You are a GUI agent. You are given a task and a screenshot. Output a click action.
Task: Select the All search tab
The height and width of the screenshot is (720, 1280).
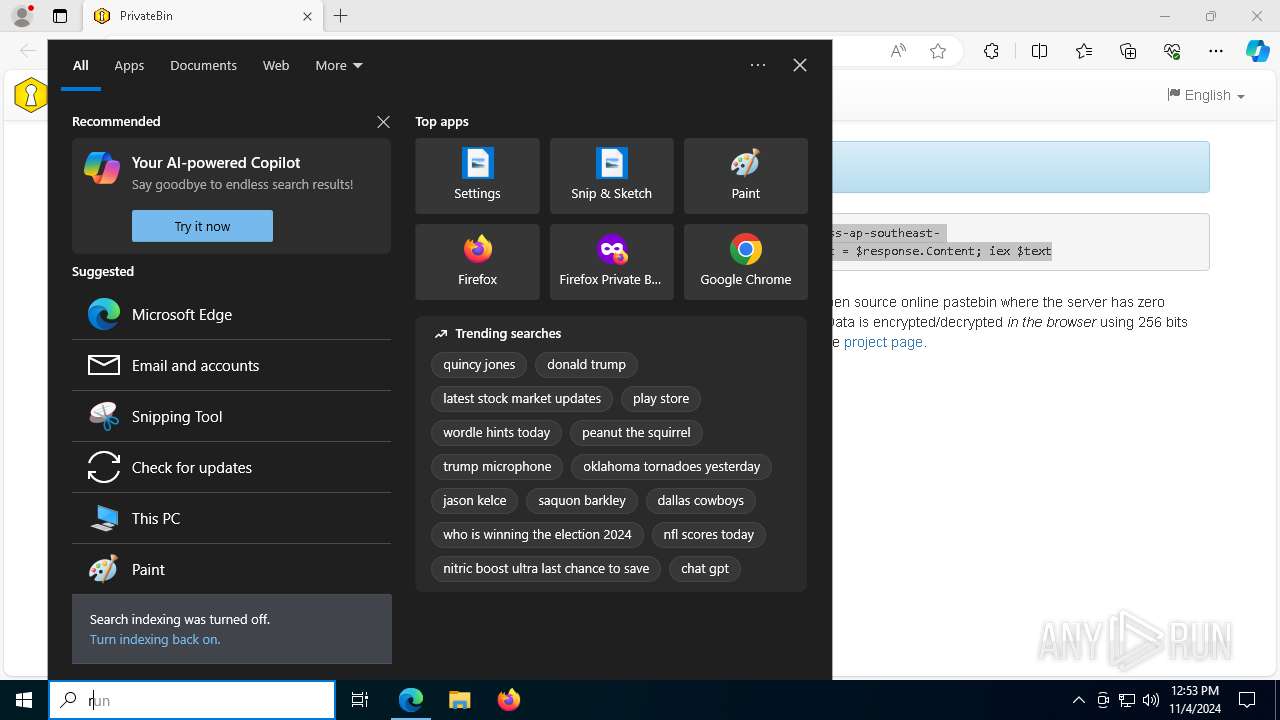(x=81, y=65)
